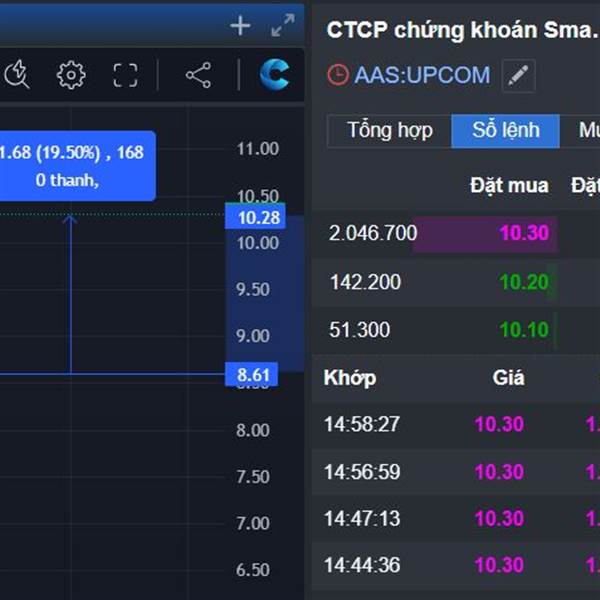
Task: Edit symbol with pencil icon
Action: [518, 75]
